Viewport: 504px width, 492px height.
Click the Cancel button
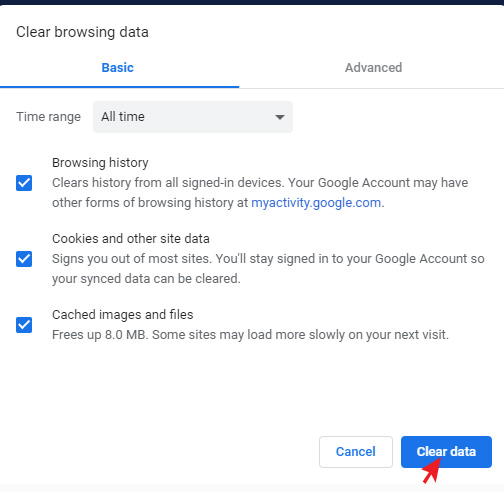pyautogui.click(x=356, y=452)
